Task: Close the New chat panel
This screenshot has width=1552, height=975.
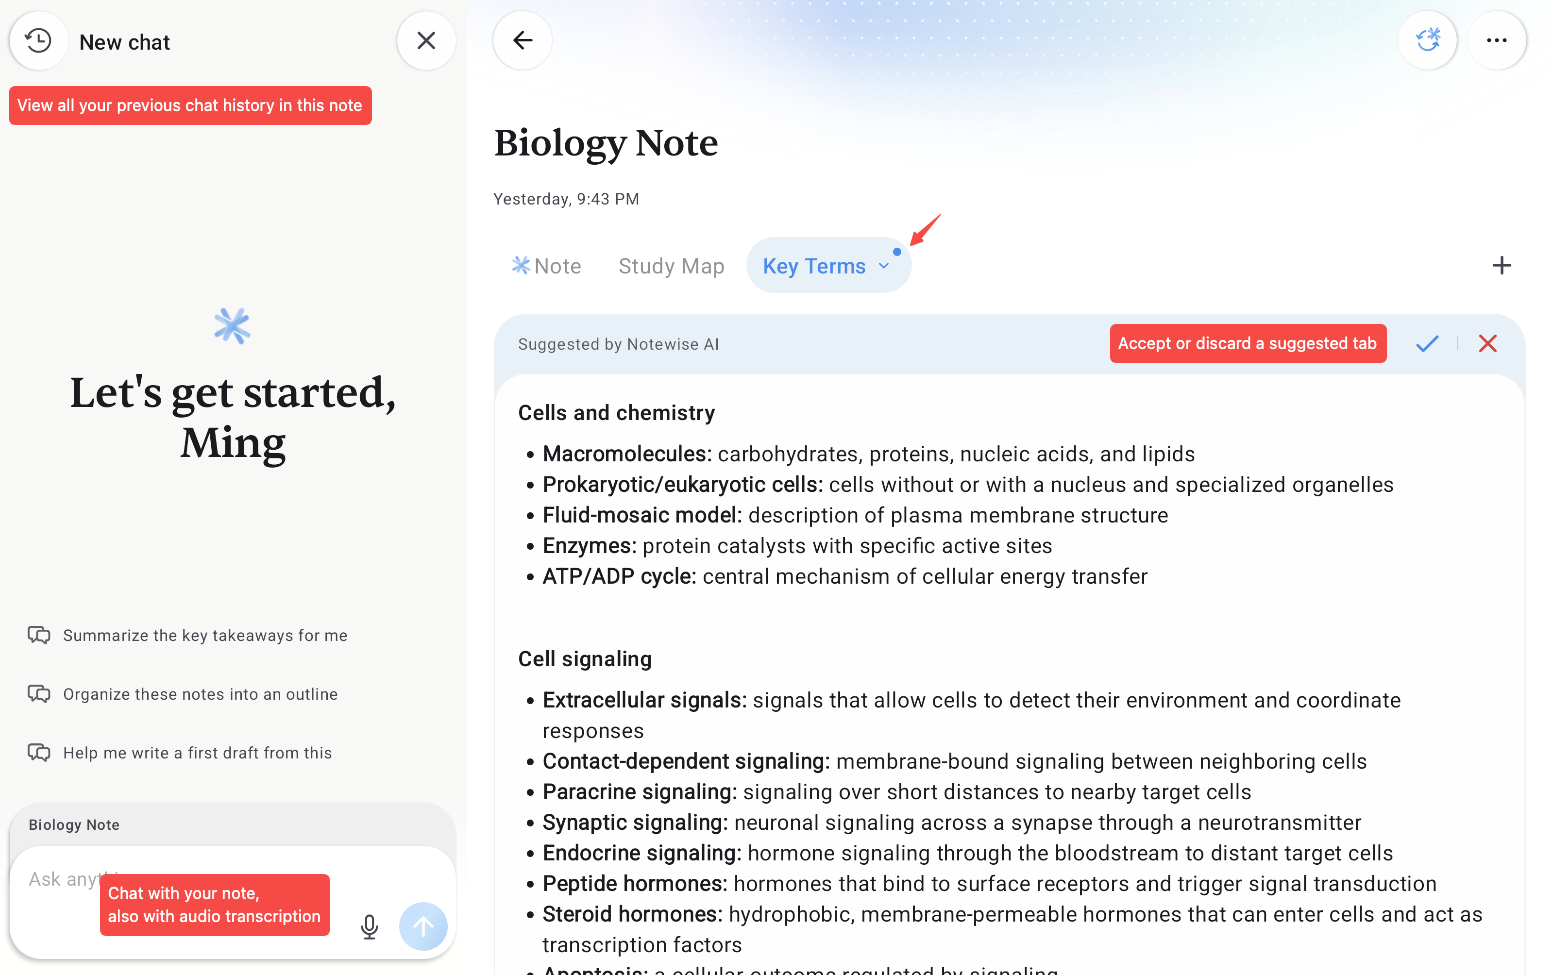Action: click(x=426, y=41)
